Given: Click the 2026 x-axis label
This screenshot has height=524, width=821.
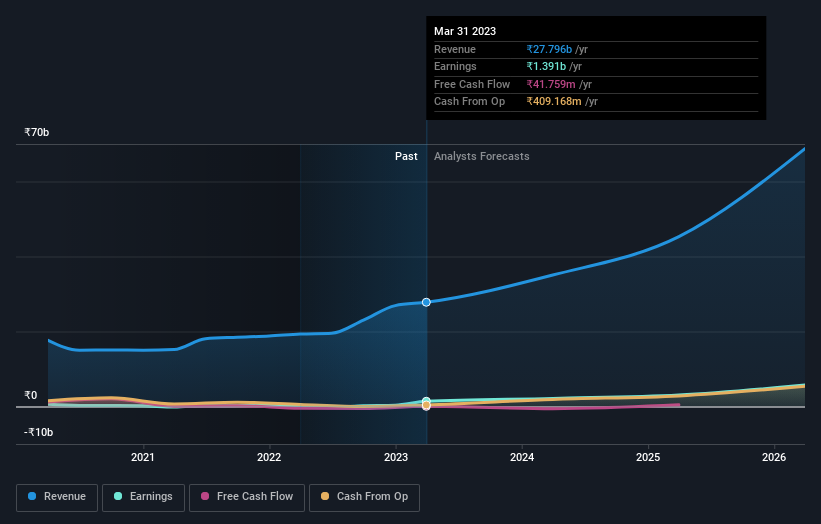Looking at the screenshot, I should point(774,457).
